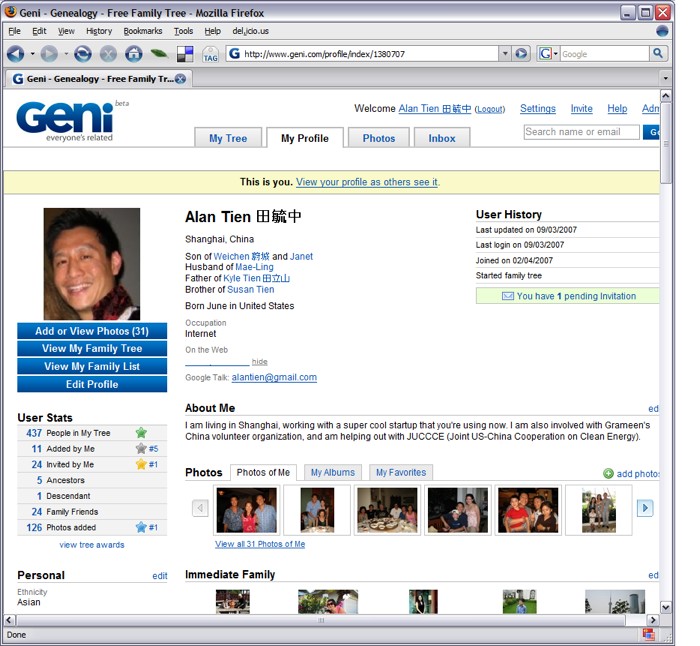Click the browser Forward arrow button
Image resolution: width=700 pixels, height=646 pixels.
point(49,54)
